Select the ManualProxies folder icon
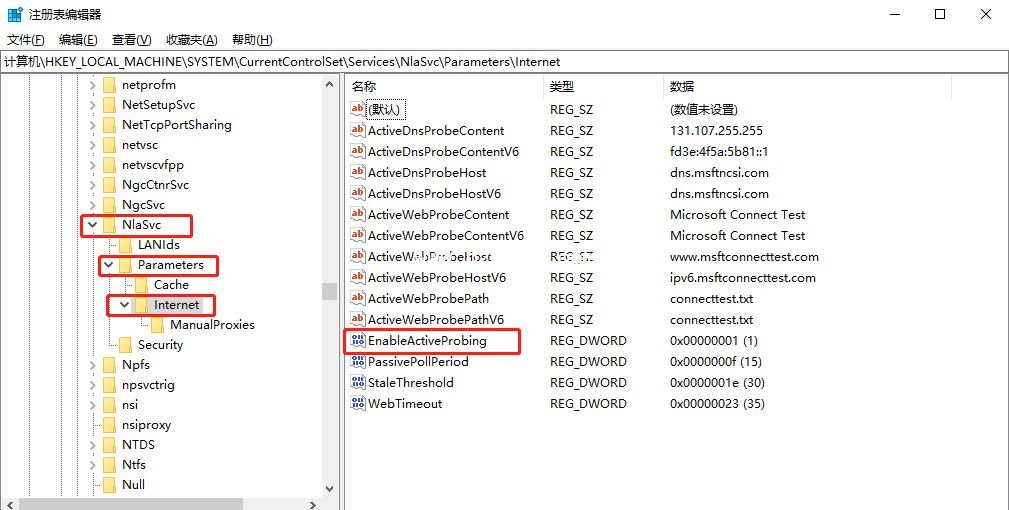 tap(158, 325)
